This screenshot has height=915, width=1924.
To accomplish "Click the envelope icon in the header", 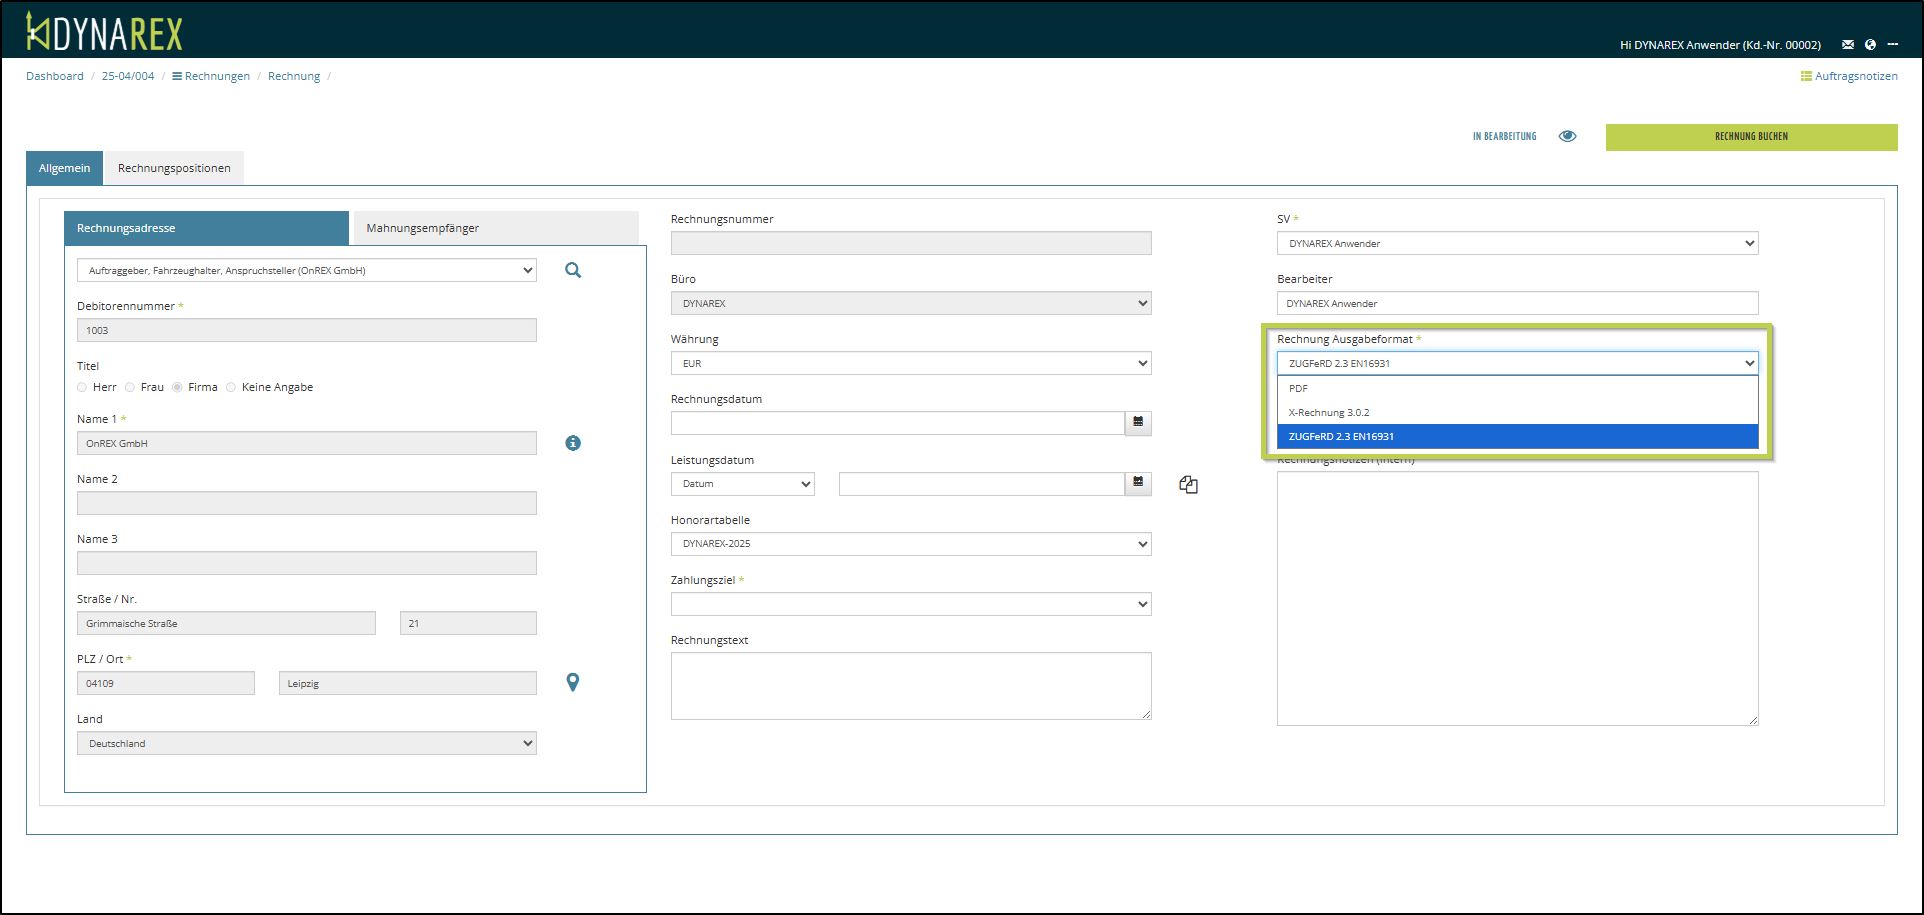I will [x=1848, y=45].
